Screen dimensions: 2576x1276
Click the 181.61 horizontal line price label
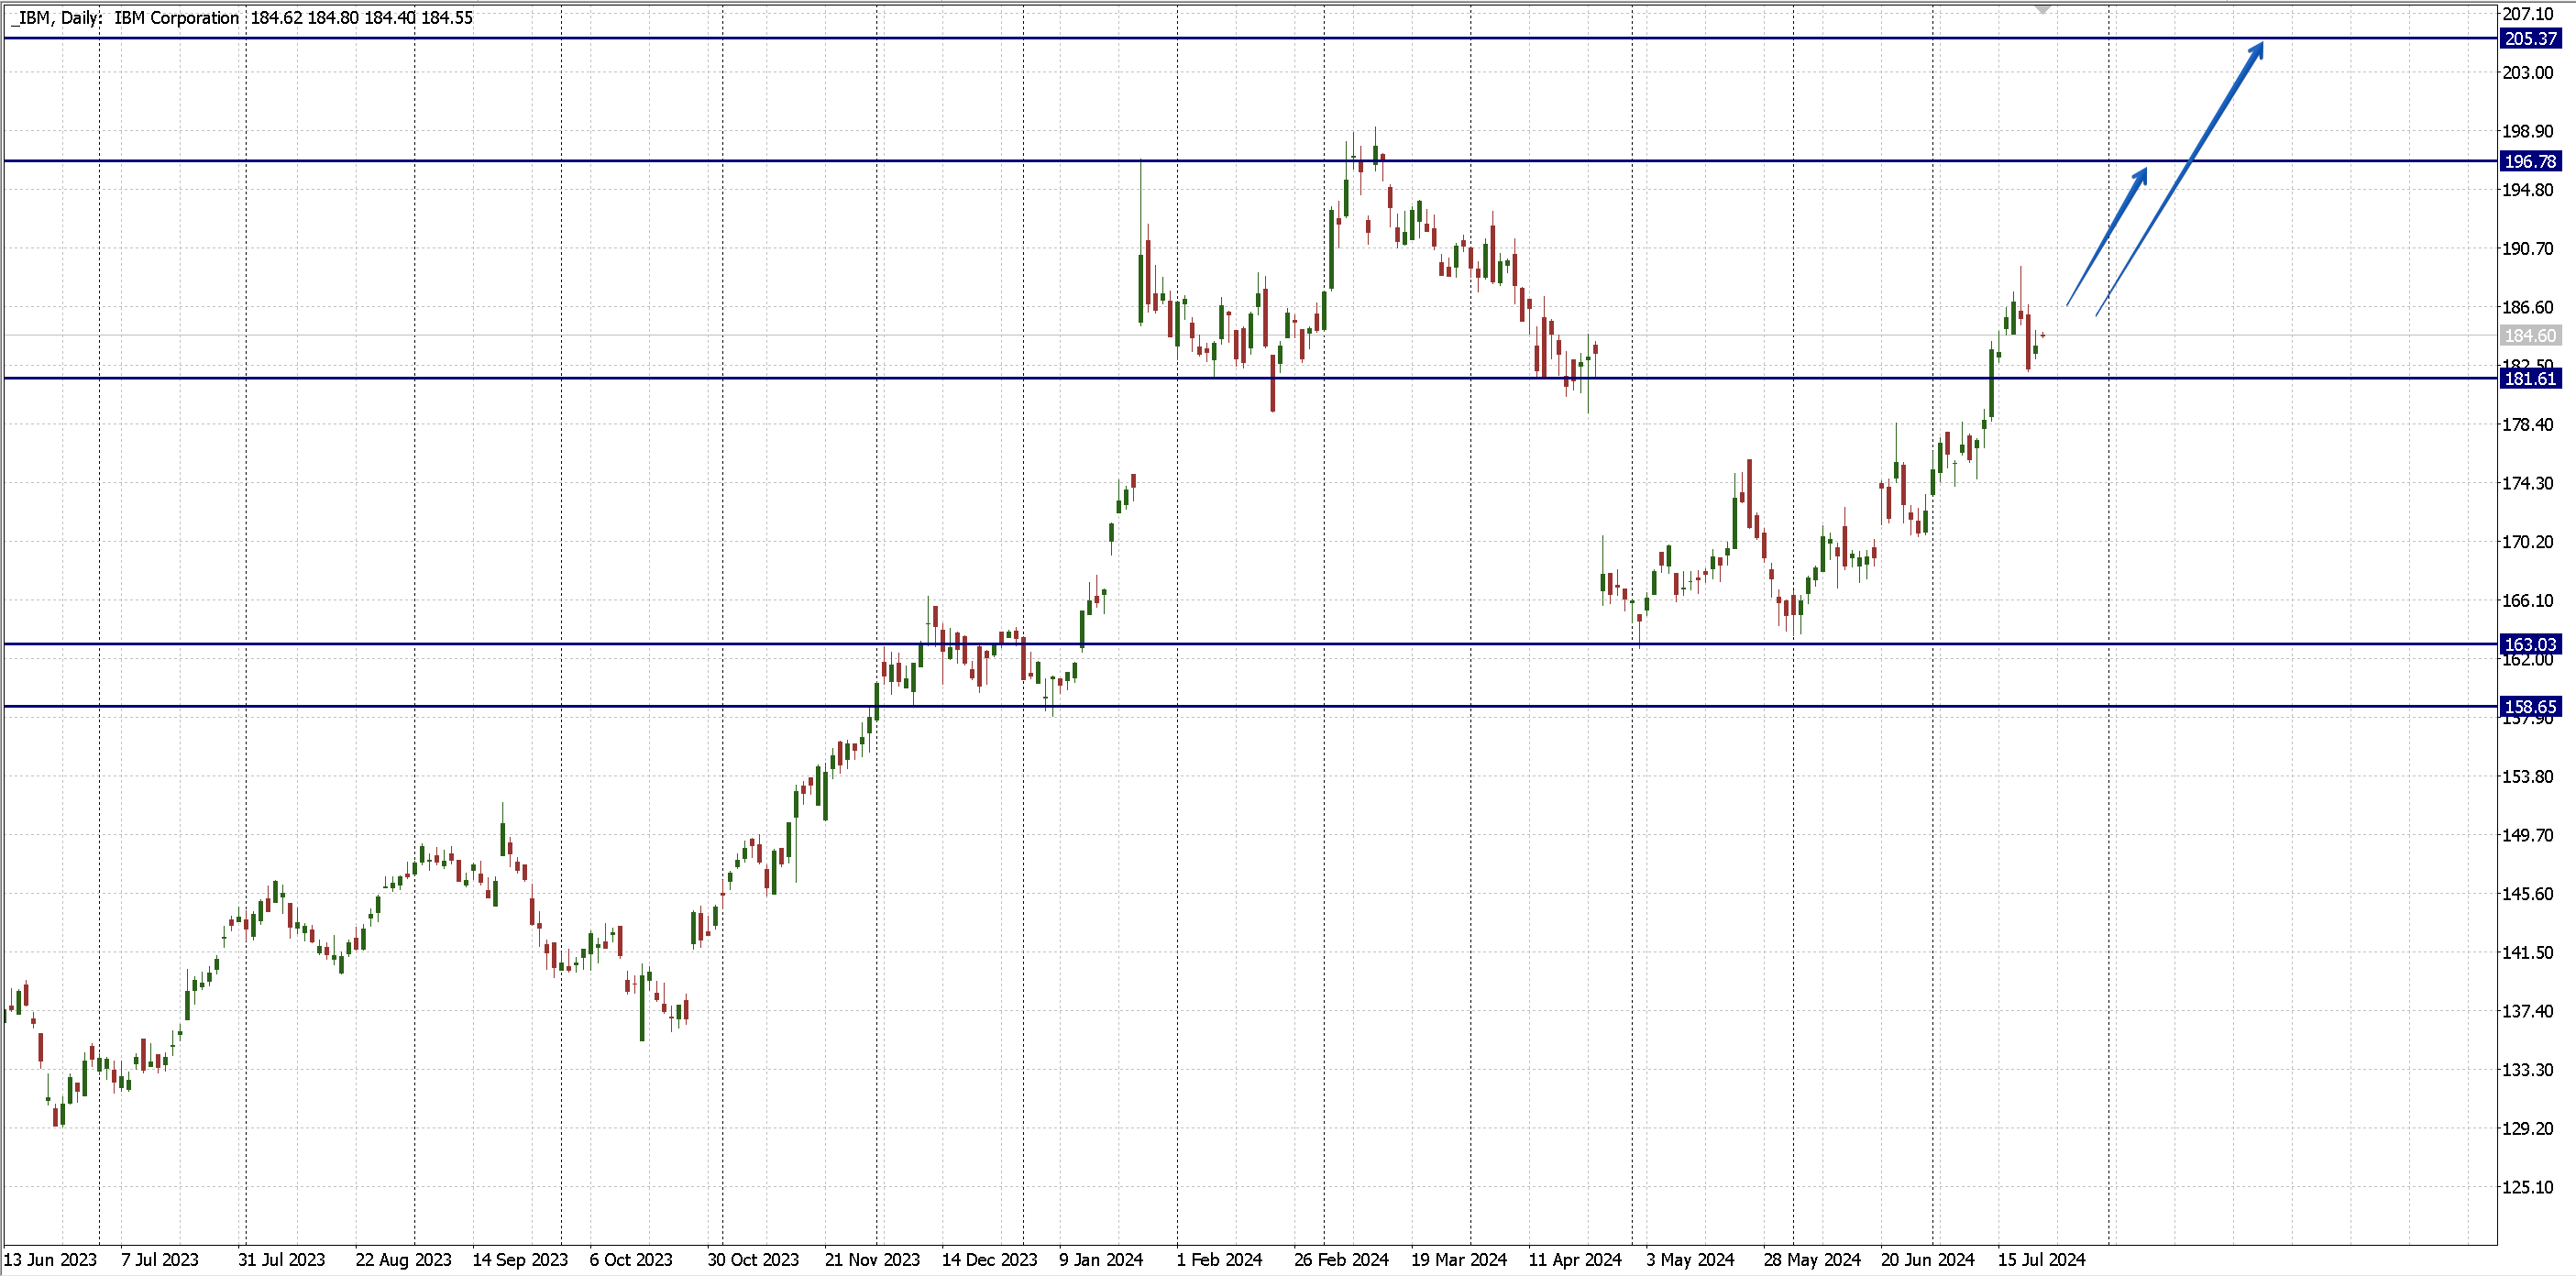(x=2531, y=378)
